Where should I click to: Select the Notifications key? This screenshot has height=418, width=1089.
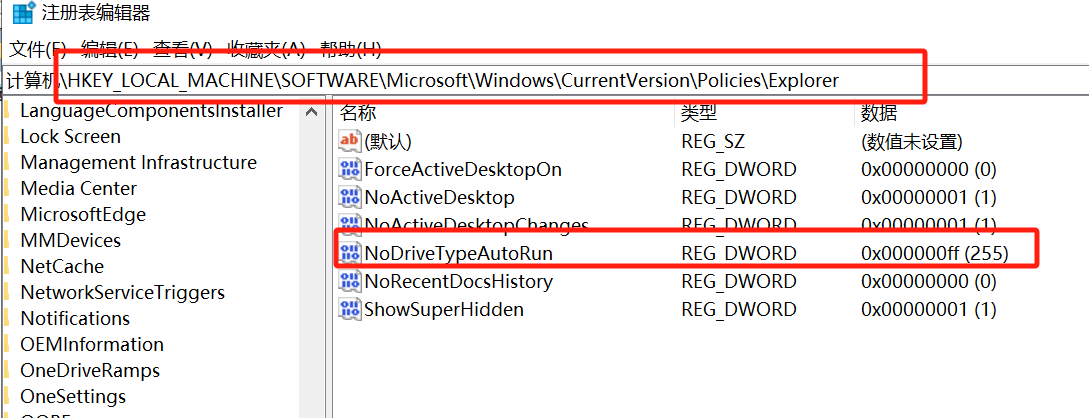point(75,318)
